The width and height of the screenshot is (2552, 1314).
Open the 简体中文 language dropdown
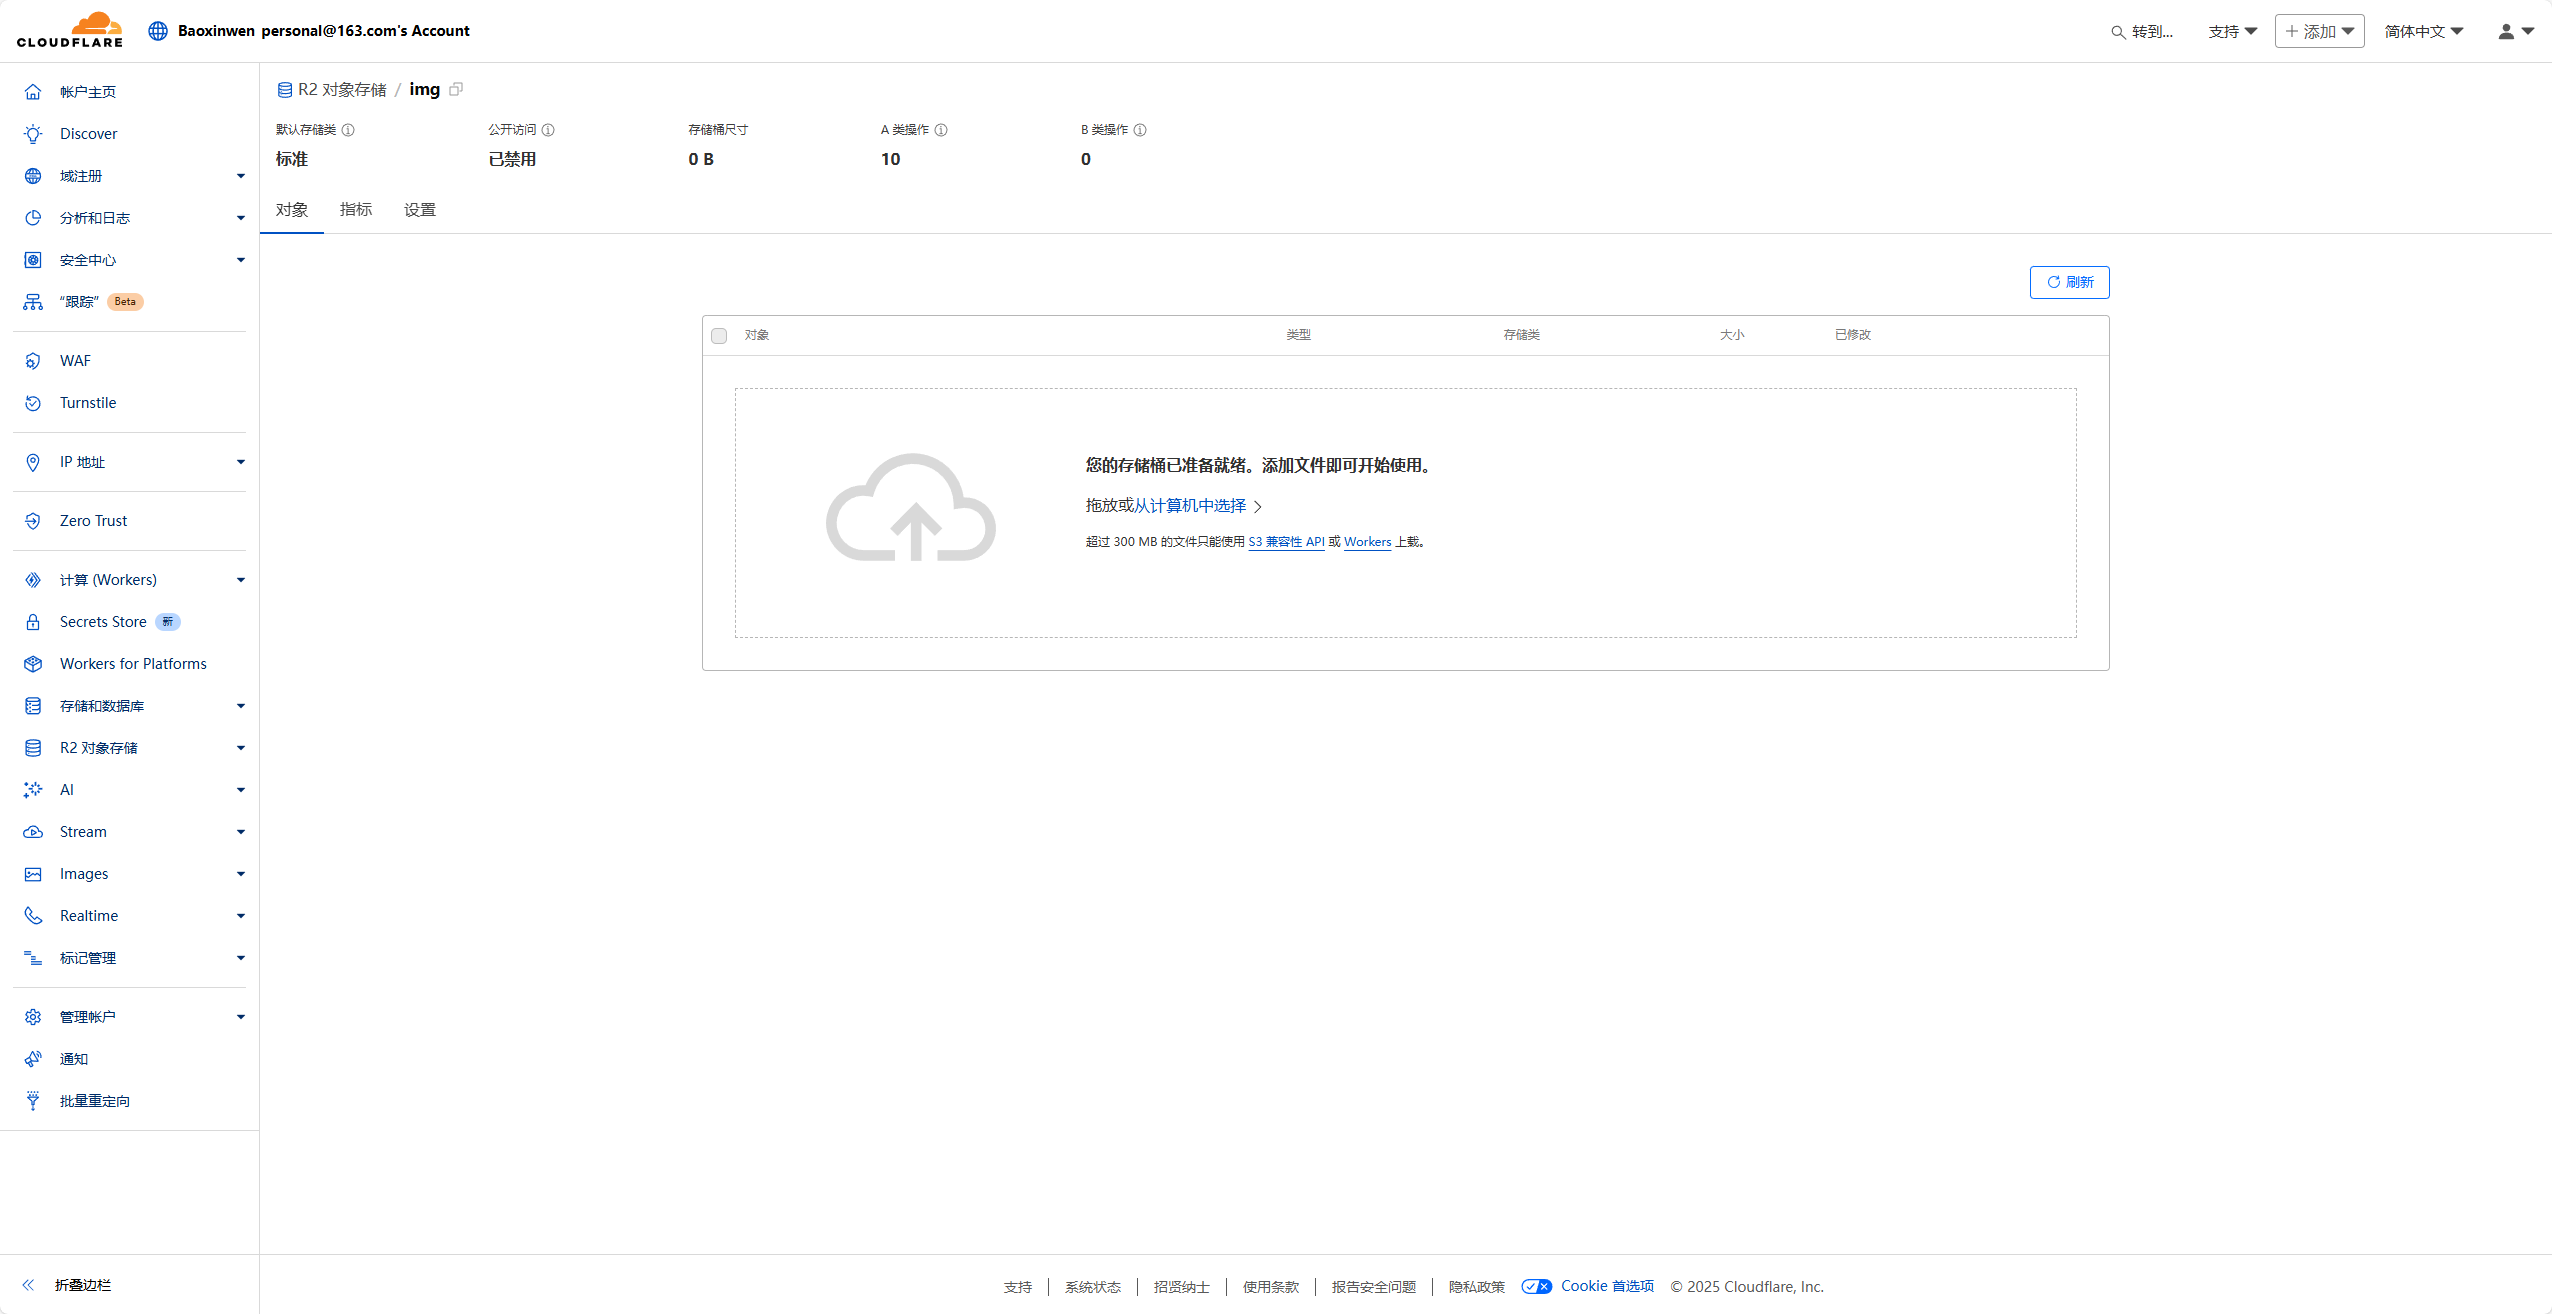[2424, 31]
